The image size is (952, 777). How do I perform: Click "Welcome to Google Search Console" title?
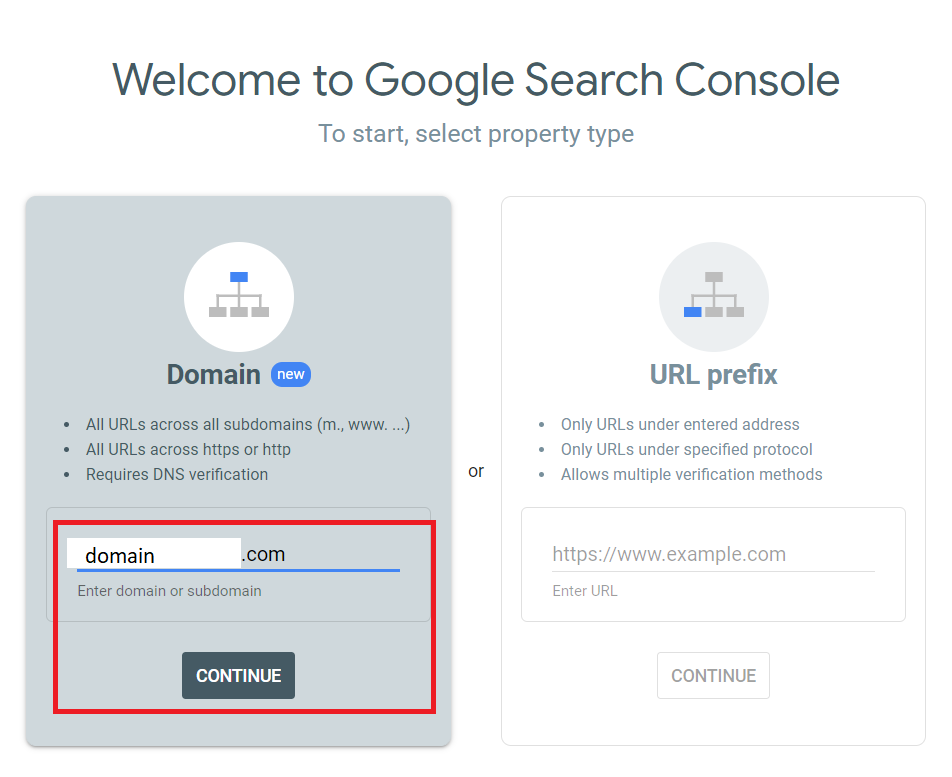[476, 80]
